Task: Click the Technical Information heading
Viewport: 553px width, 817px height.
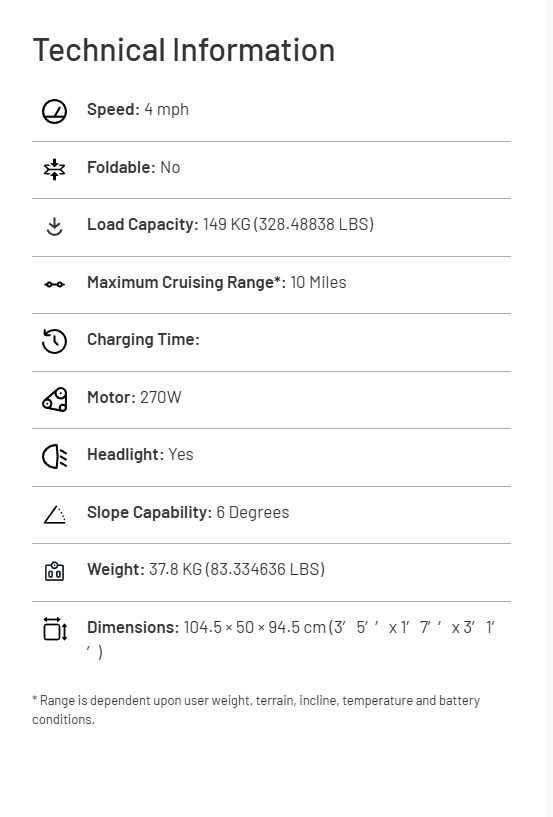Action: [183, 50]
